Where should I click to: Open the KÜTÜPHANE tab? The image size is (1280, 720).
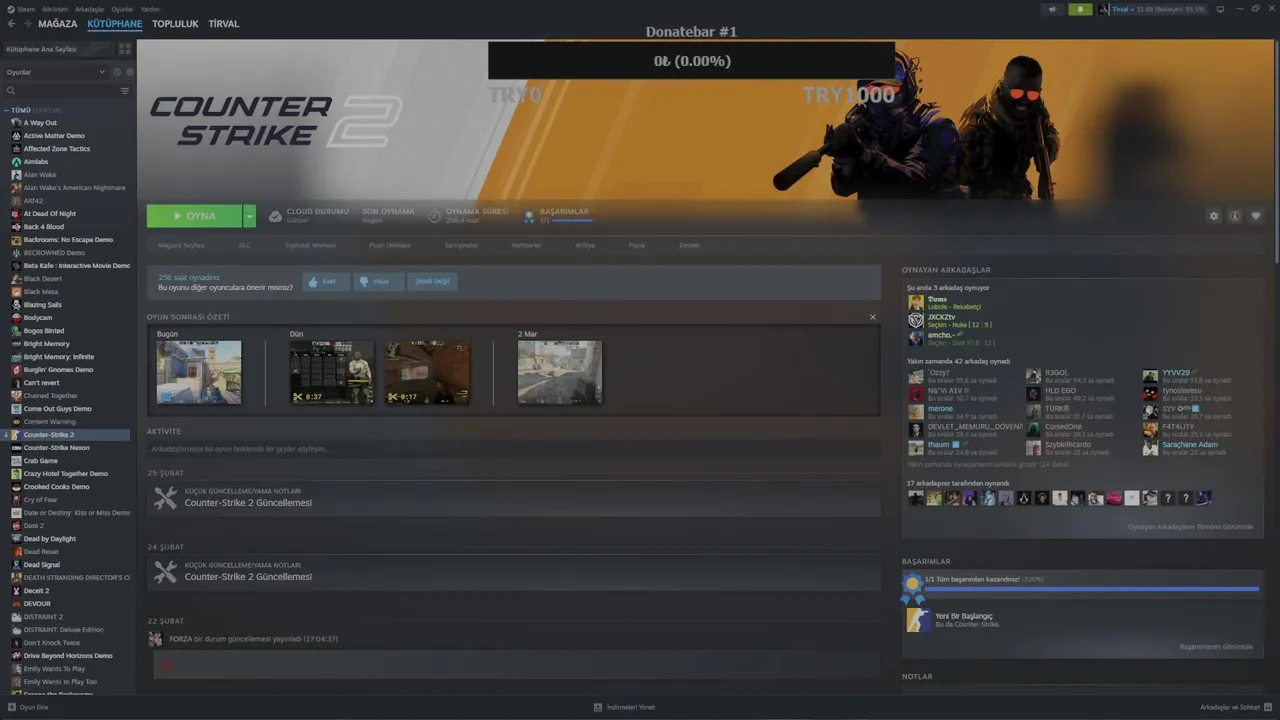tap(115, 24)
